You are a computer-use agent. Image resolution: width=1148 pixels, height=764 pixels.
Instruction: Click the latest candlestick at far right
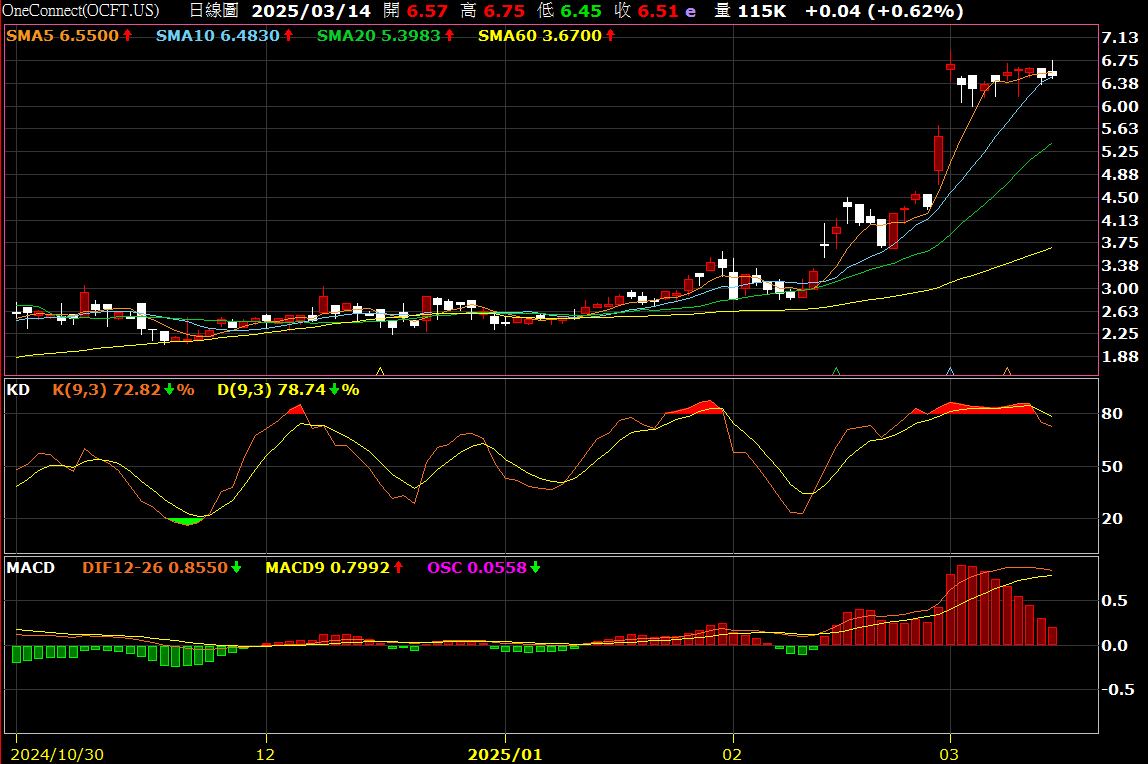[1052, 72]
